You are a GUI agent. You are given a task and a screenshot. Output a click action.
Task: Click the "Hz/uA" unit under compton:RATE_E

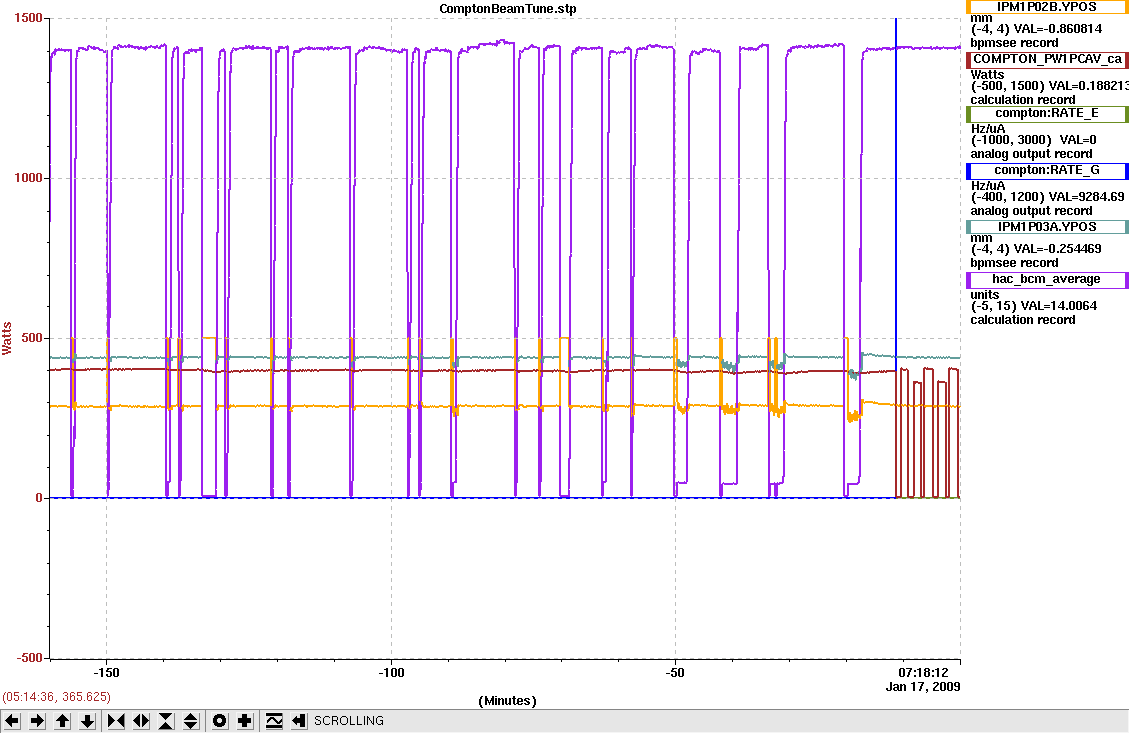tap(988, 129)
